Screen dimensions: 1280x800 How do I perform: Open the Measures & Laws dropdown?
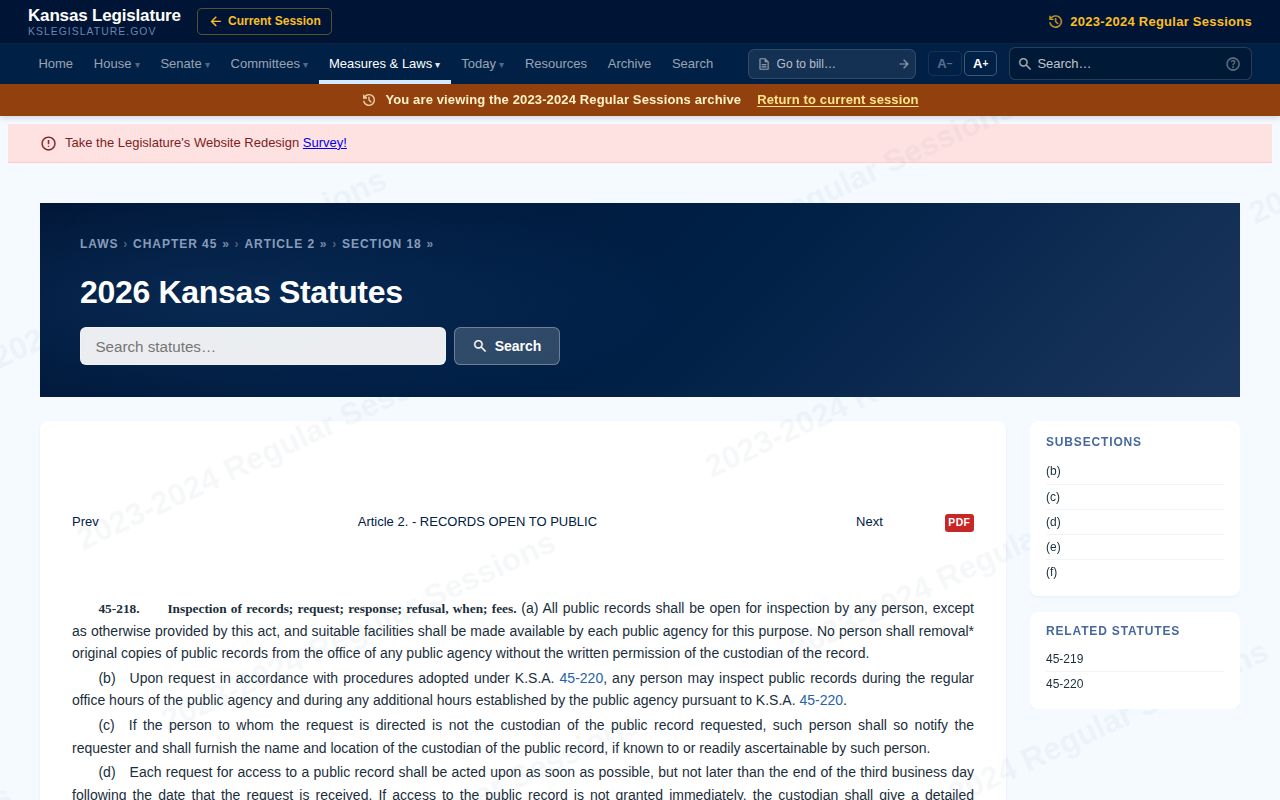[384, 64]
